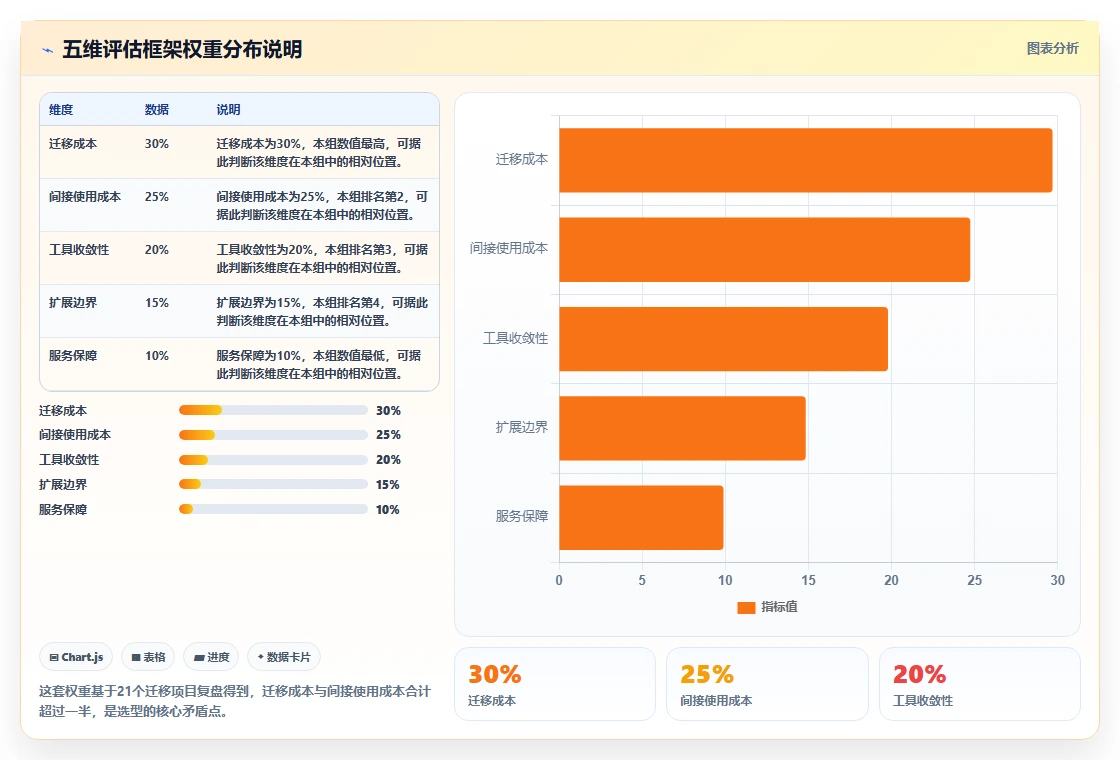Open the 20% 工具收敛性 data card
The image size is (1120, 760).
pyautogui.click(x=979, y=684)
